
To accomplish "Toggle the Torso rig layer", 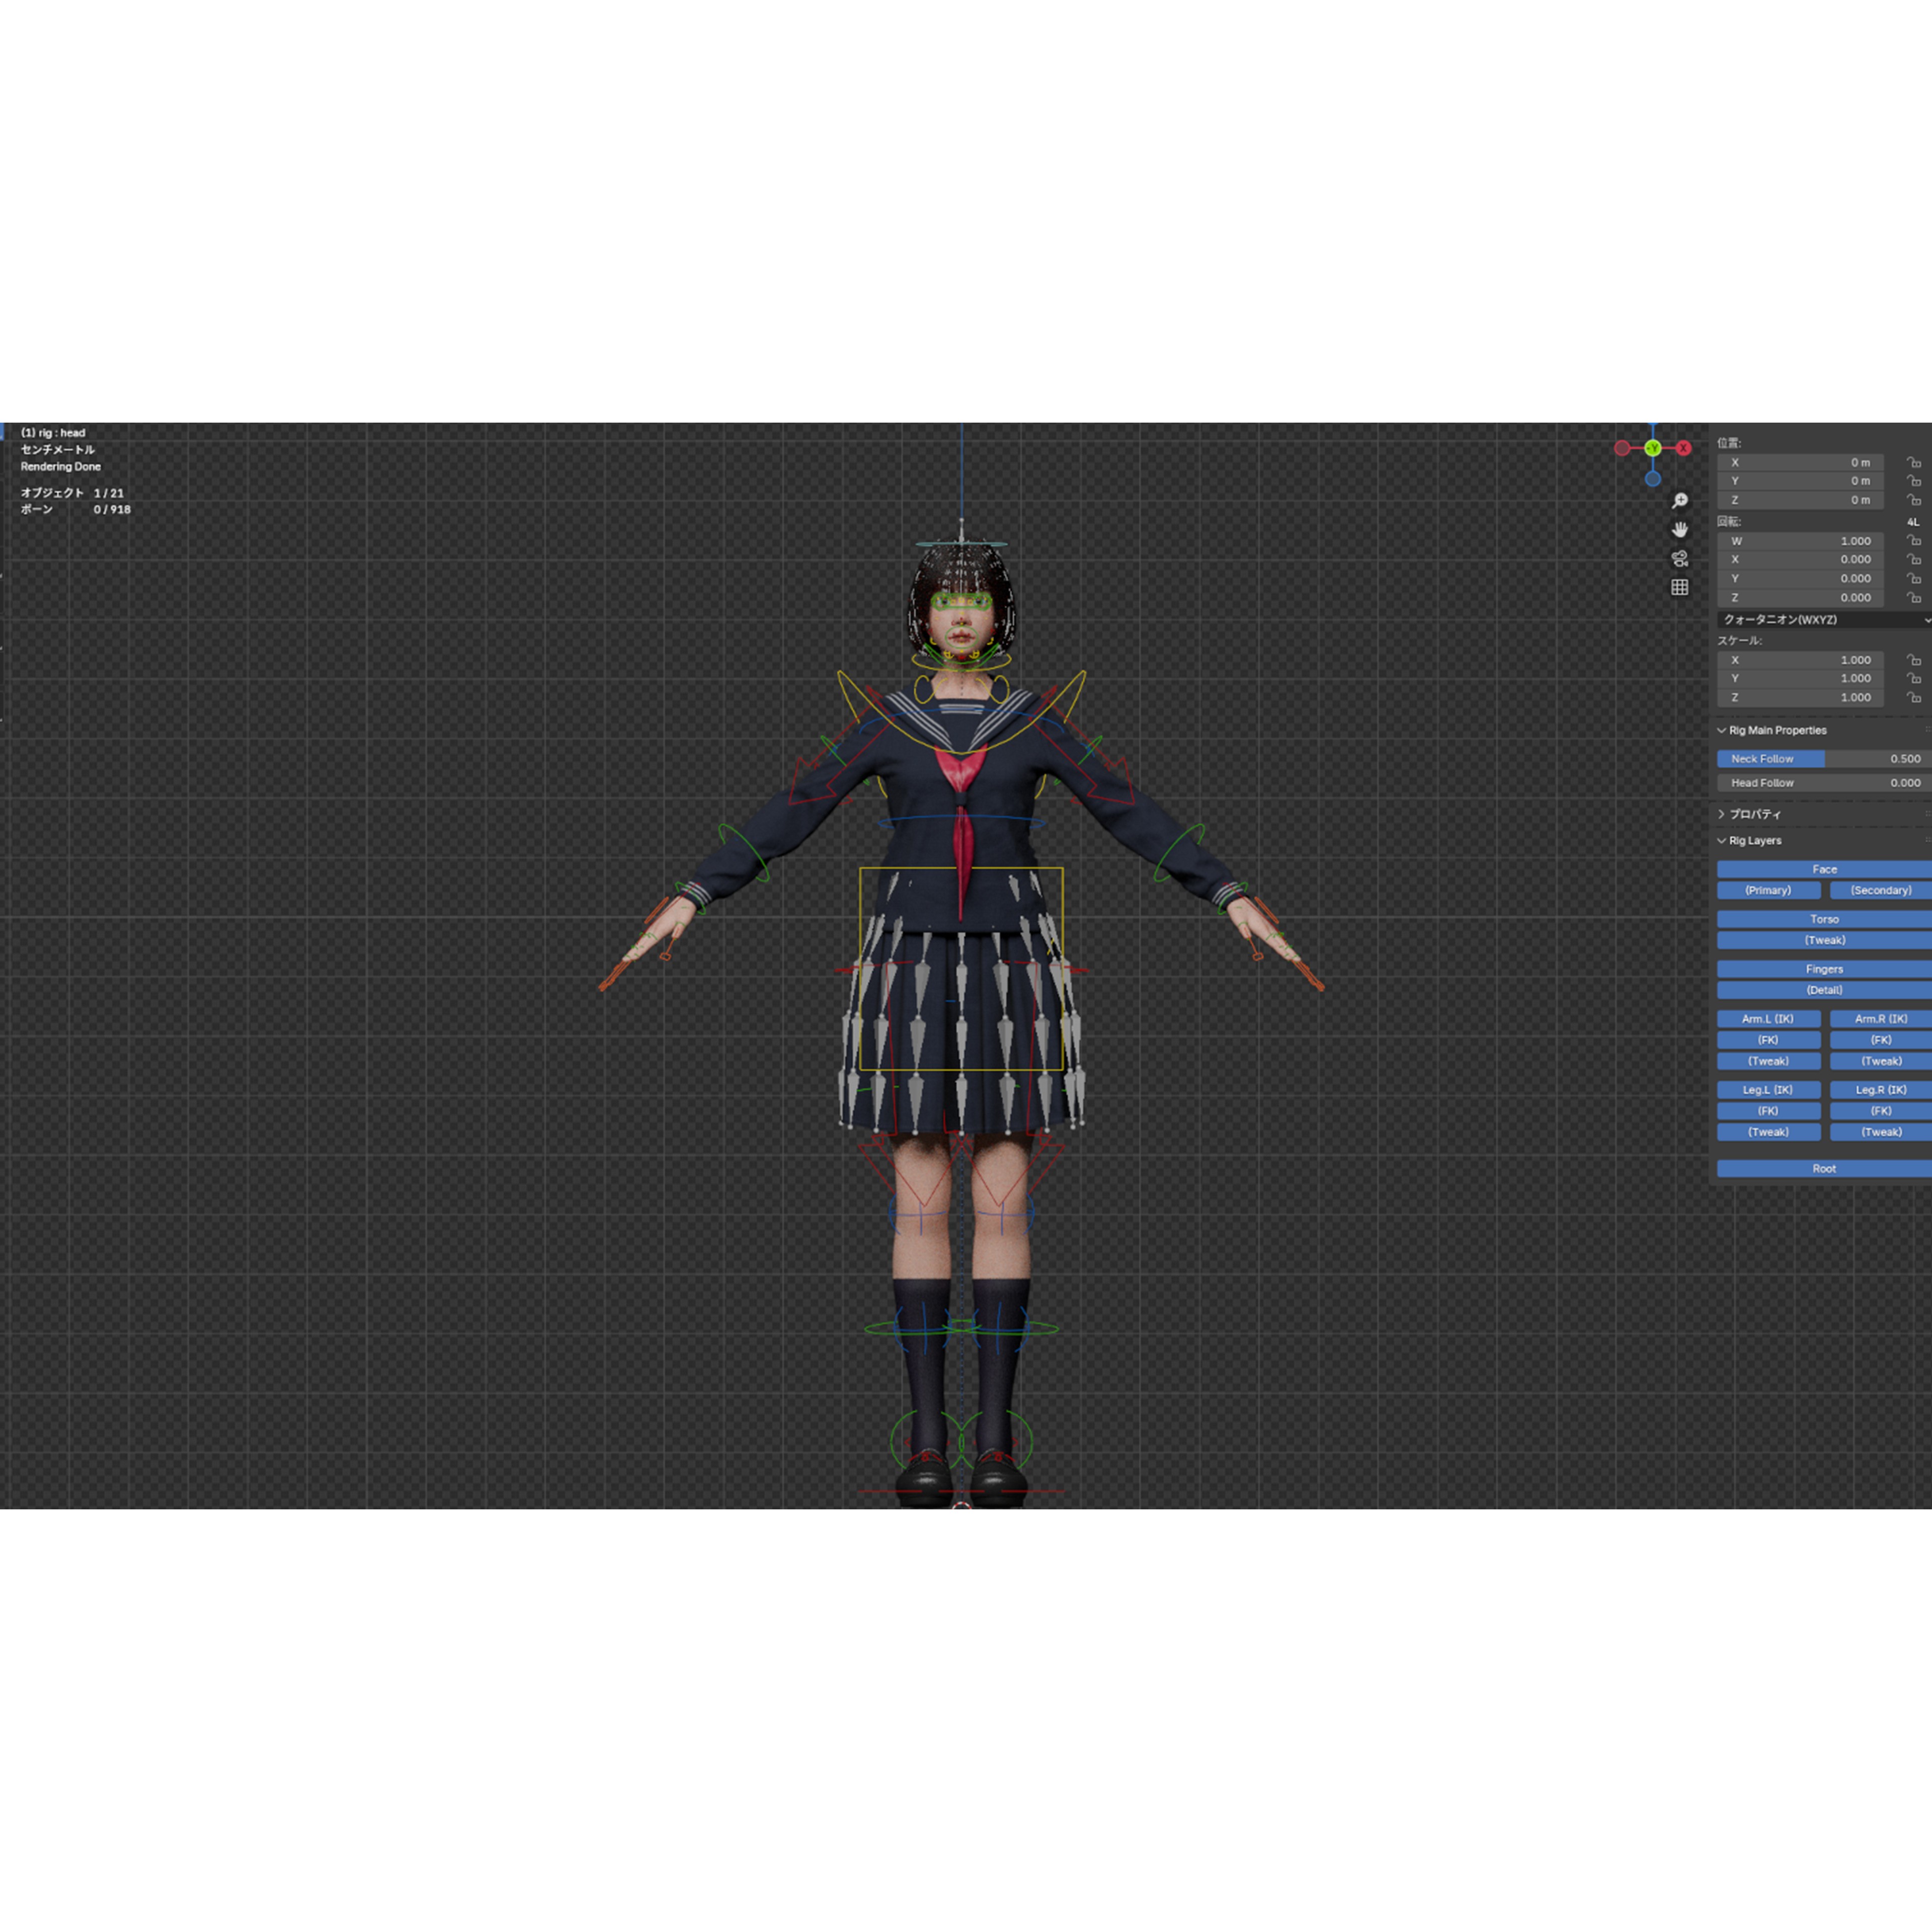I will 1824,918.
